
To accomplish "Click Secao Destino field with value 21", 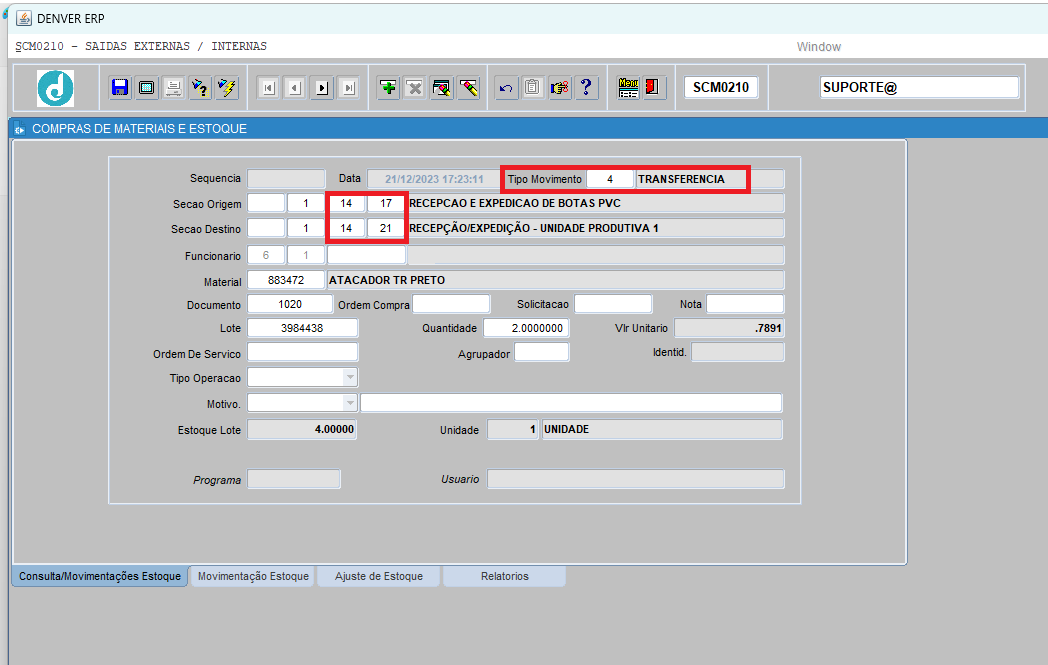I will (x=386, y=229).
